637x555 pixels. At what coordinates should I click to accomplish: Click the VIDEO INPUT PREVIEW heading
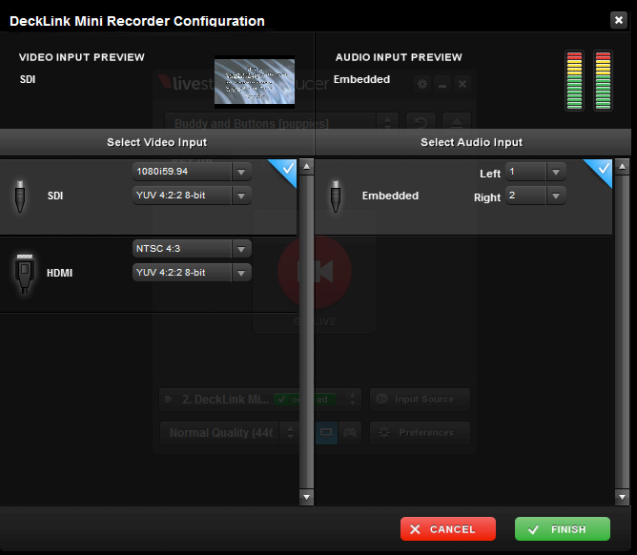(x=82, y=57)
